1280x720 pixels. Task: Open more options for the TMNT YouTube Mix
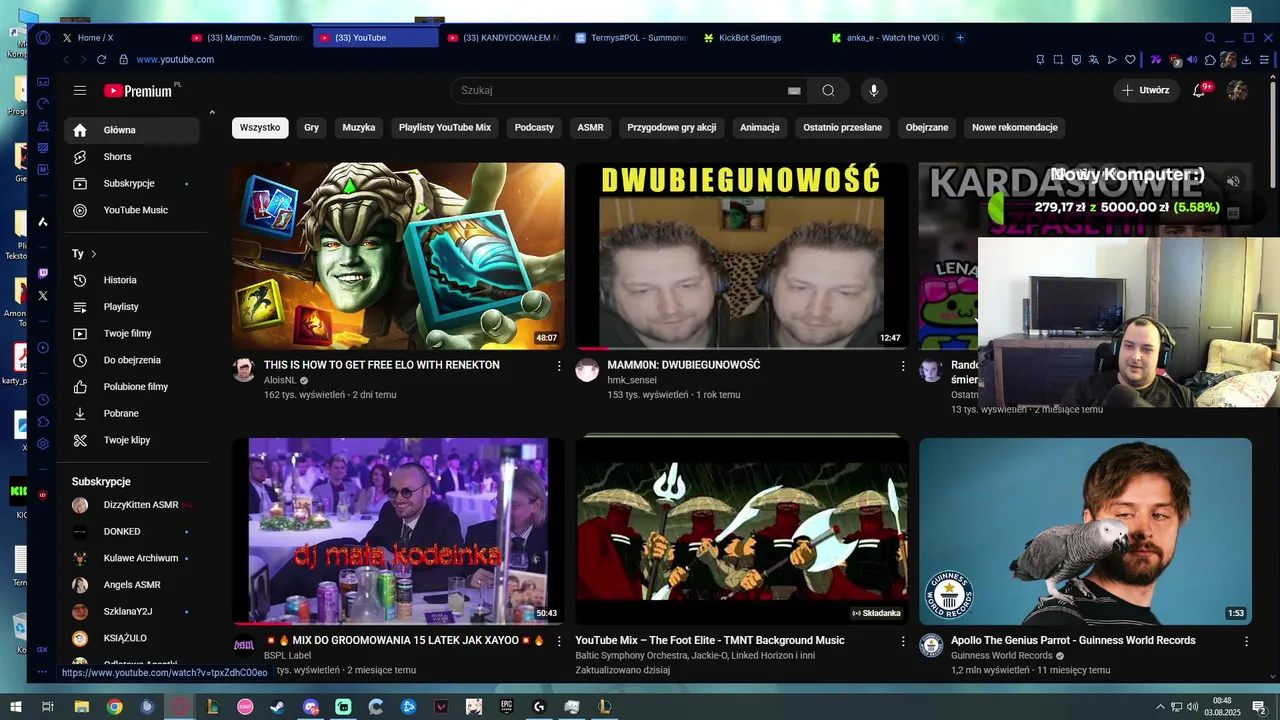coord(903,641)
